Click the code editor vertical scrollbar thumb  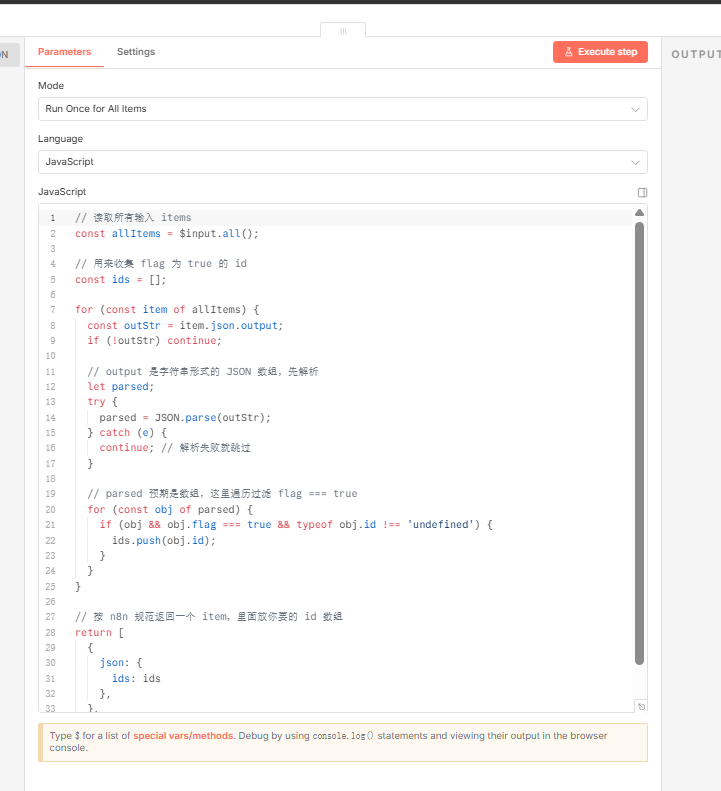pos(640,440)
